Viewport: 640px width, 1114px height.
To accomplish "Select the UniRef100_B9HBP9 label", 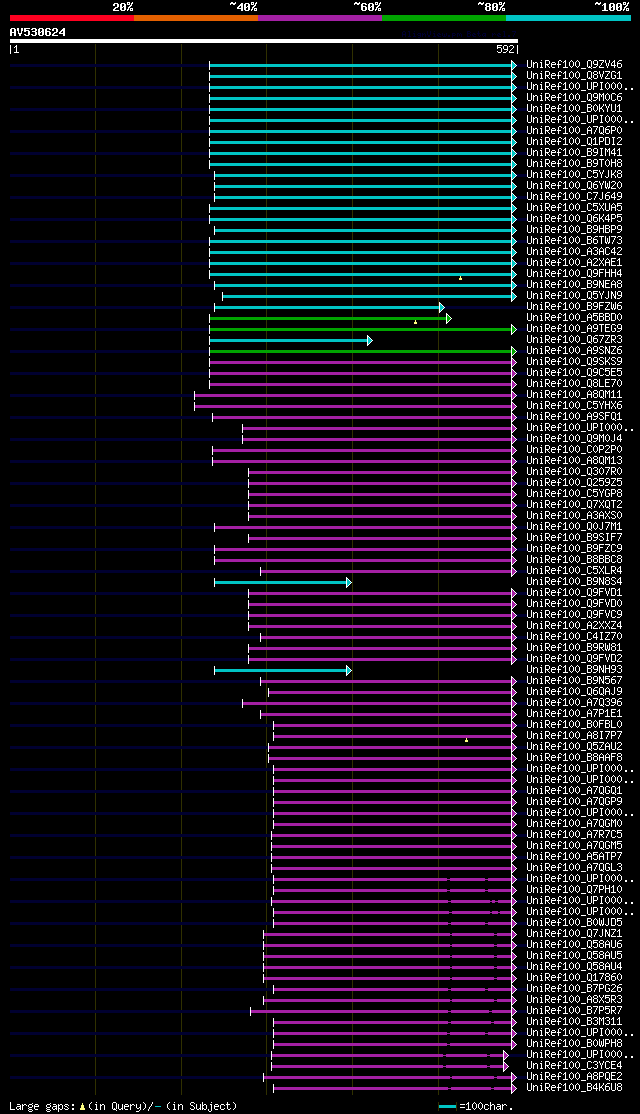I will tap(575, 229).
